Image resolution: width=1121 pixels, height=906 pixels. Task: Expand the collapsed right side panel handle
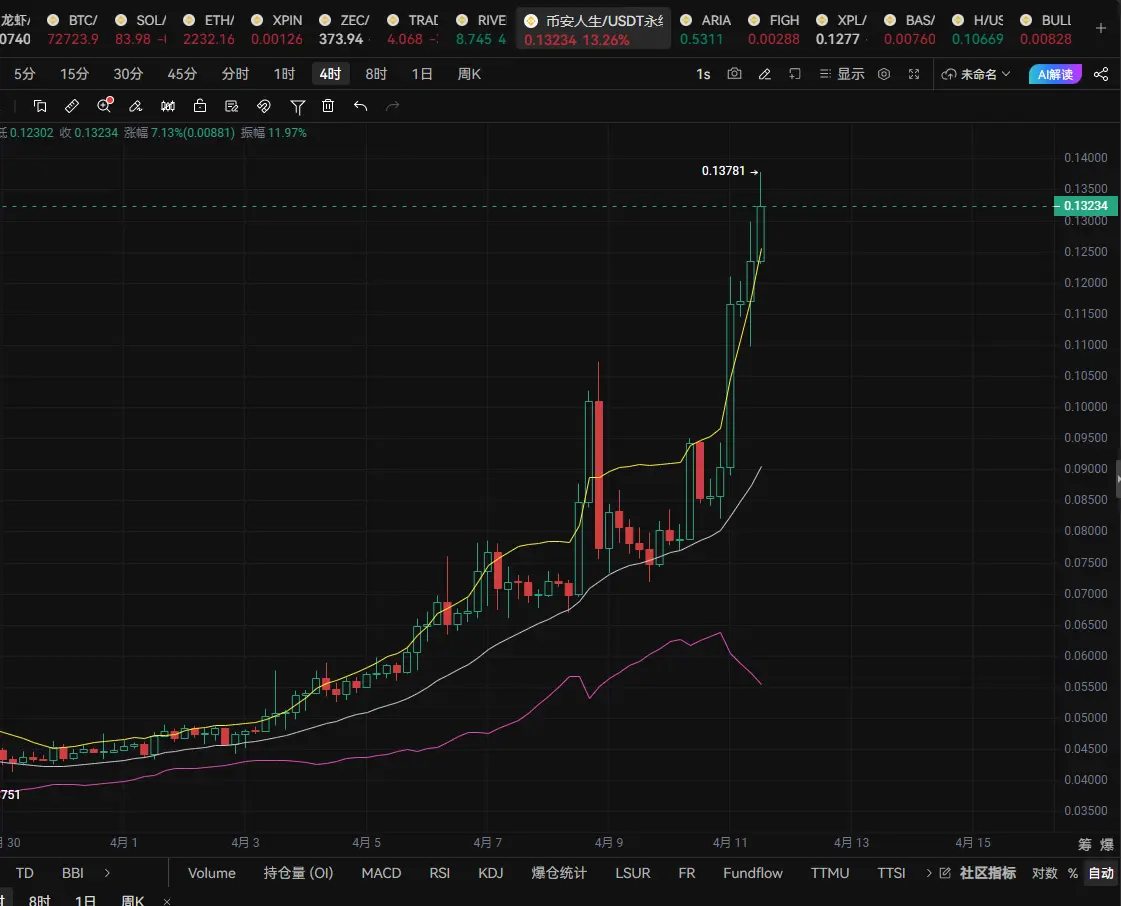pyautogui.click(x=1118, y=478)
